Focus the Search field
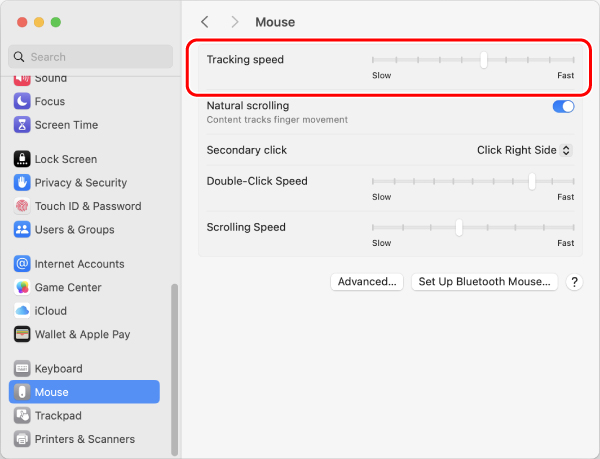This screenshot has height=459, width=600. (x=90, y=57)
